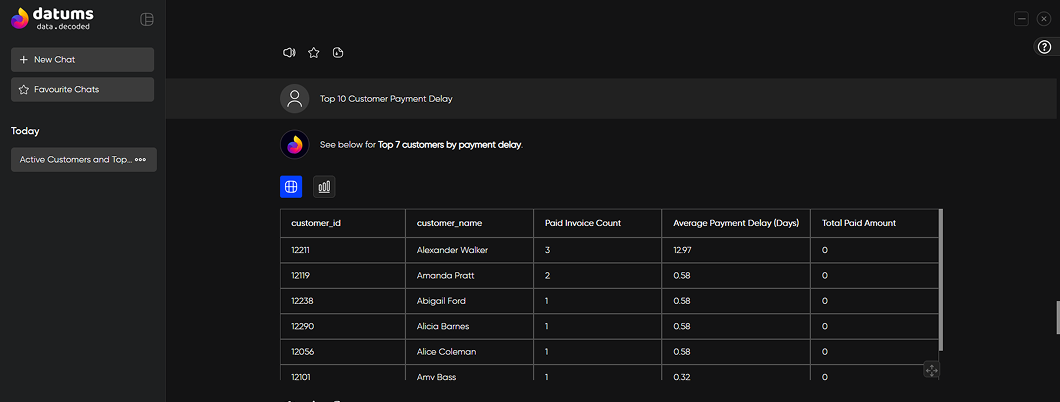Select the 12.97 delay value
This screenshot has height=402, width=1060.
pyautogui.click(x=736, y=250)
